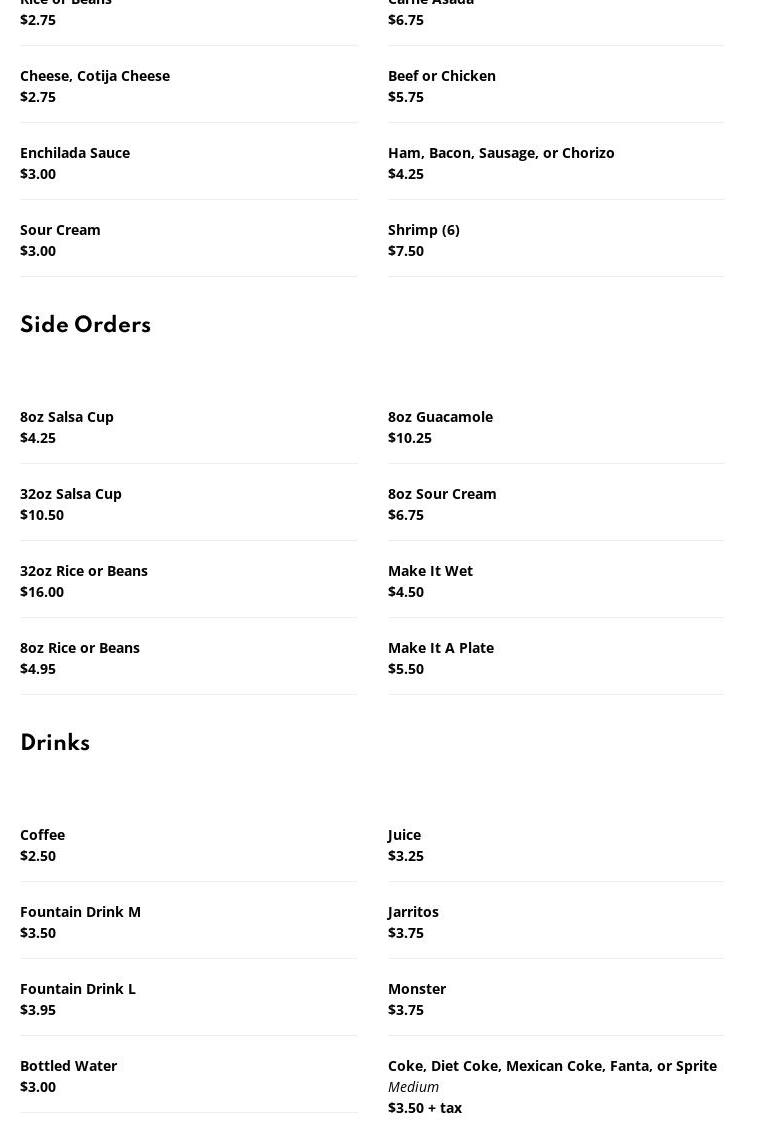Image resolution: width=765 pixels, height=1125 pixels.
Task: Choose Fountain Drink M
Action: click(x=80, y=912)
